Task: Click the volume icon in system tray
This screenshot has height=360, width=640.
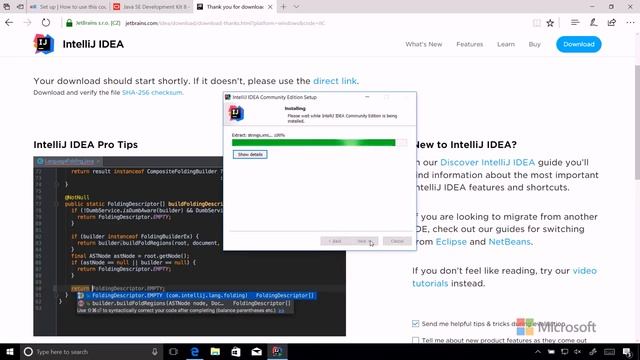Action: 578,351
